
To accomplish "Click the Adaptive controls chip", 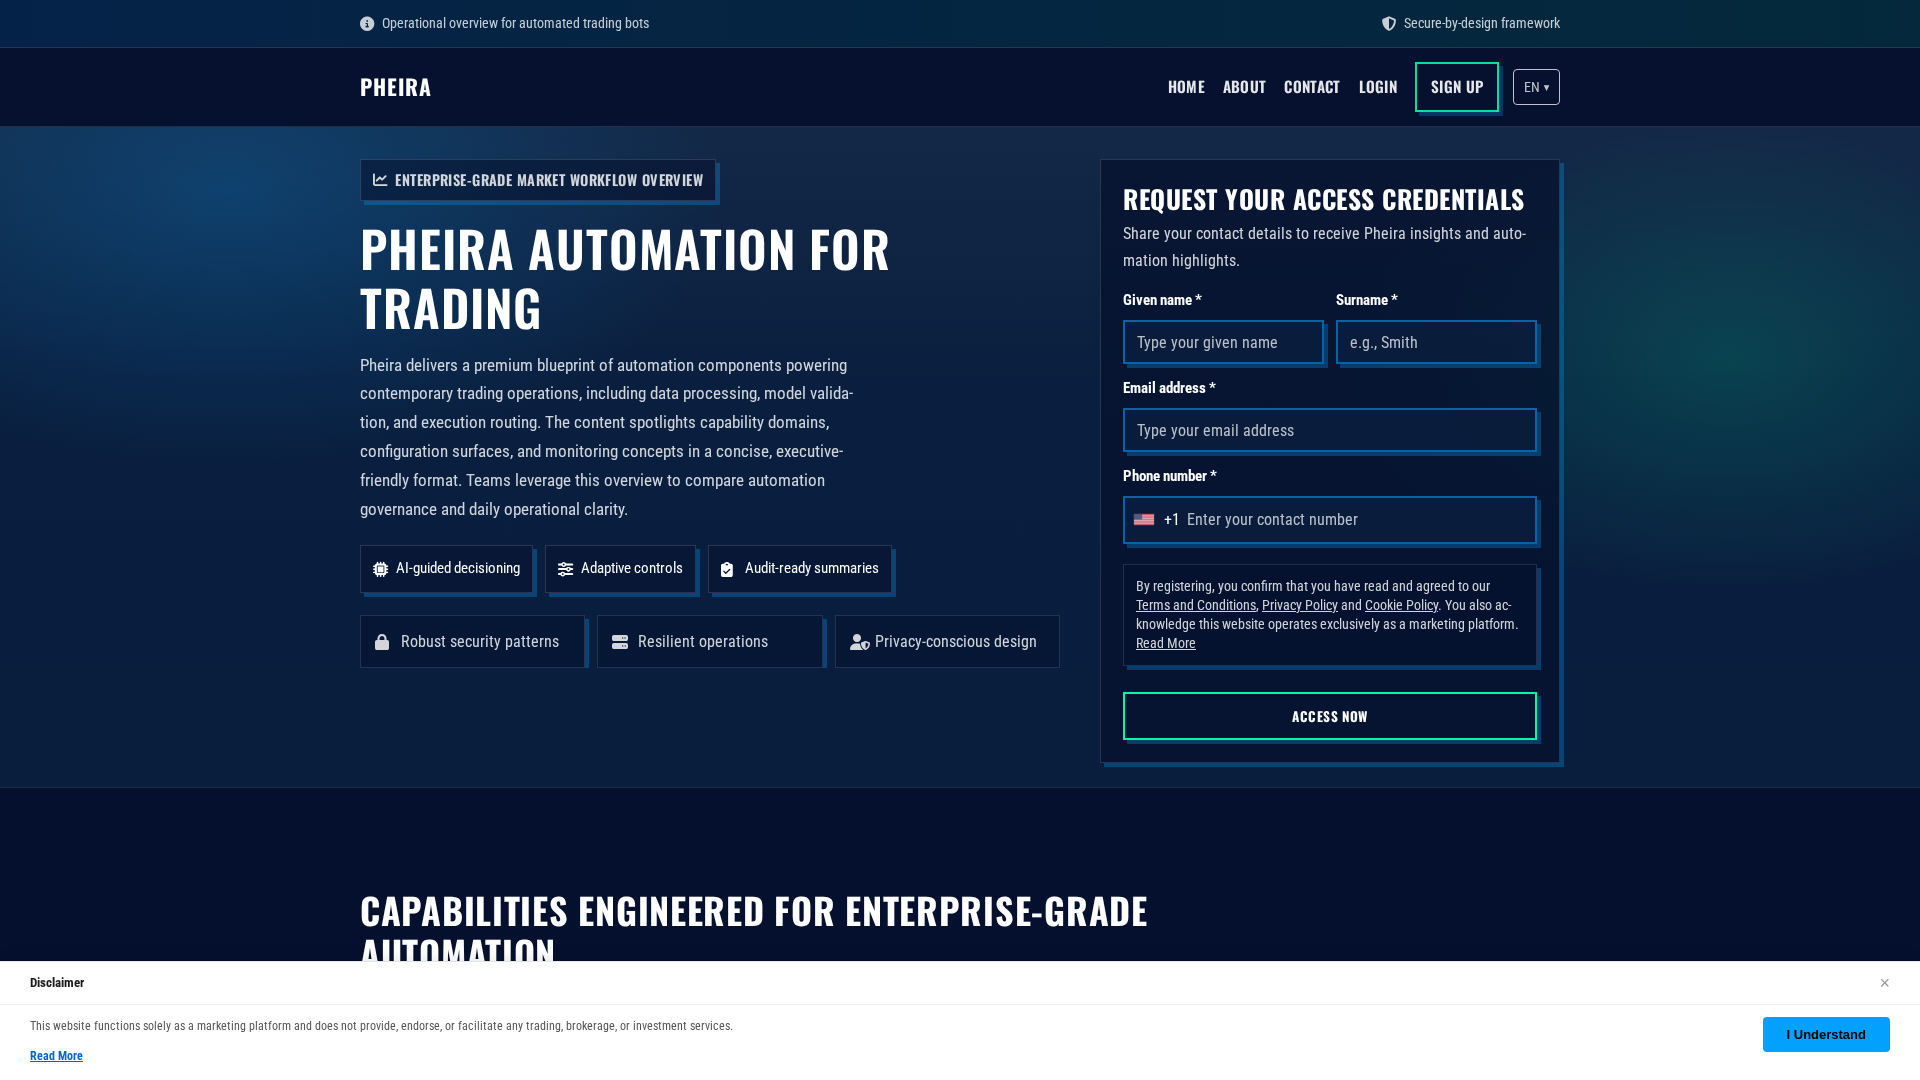I will point(620,569).
